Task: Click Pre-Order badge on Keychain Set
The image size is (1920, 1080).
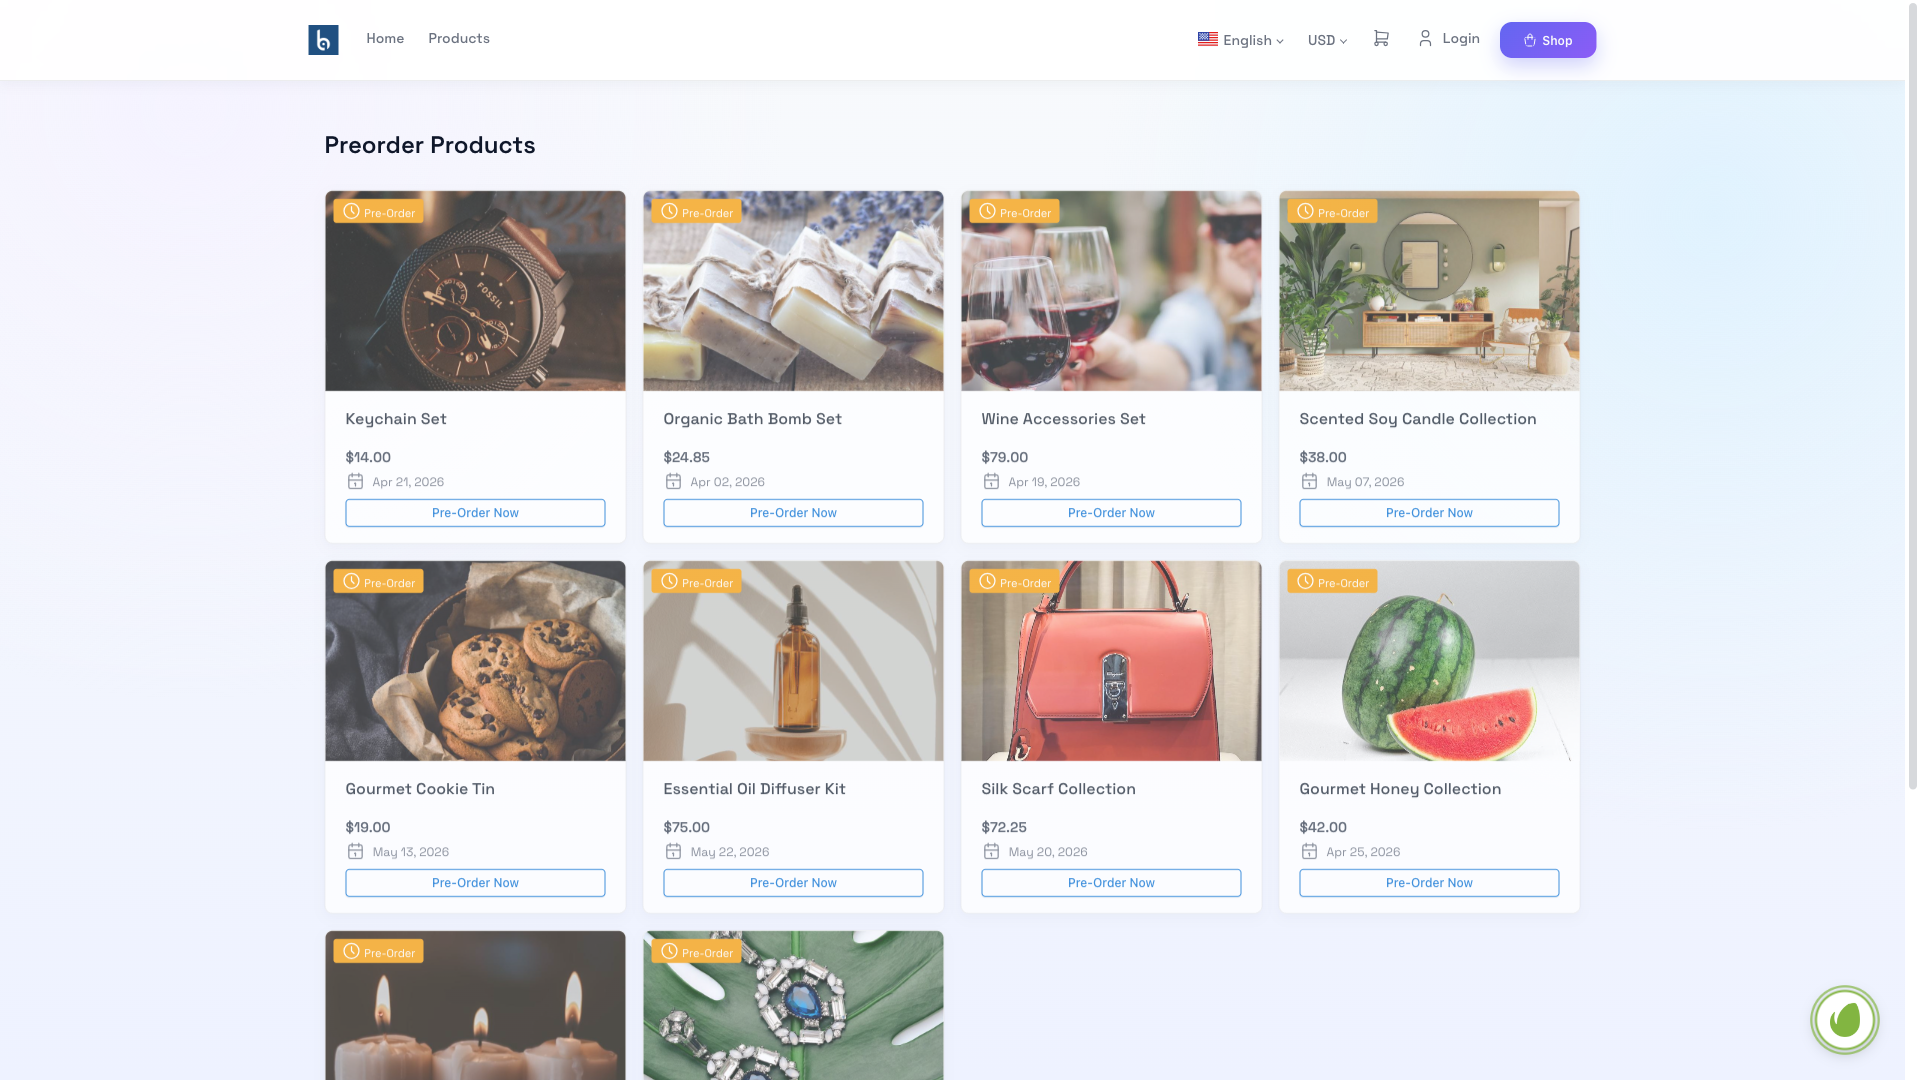Action: 379,212
